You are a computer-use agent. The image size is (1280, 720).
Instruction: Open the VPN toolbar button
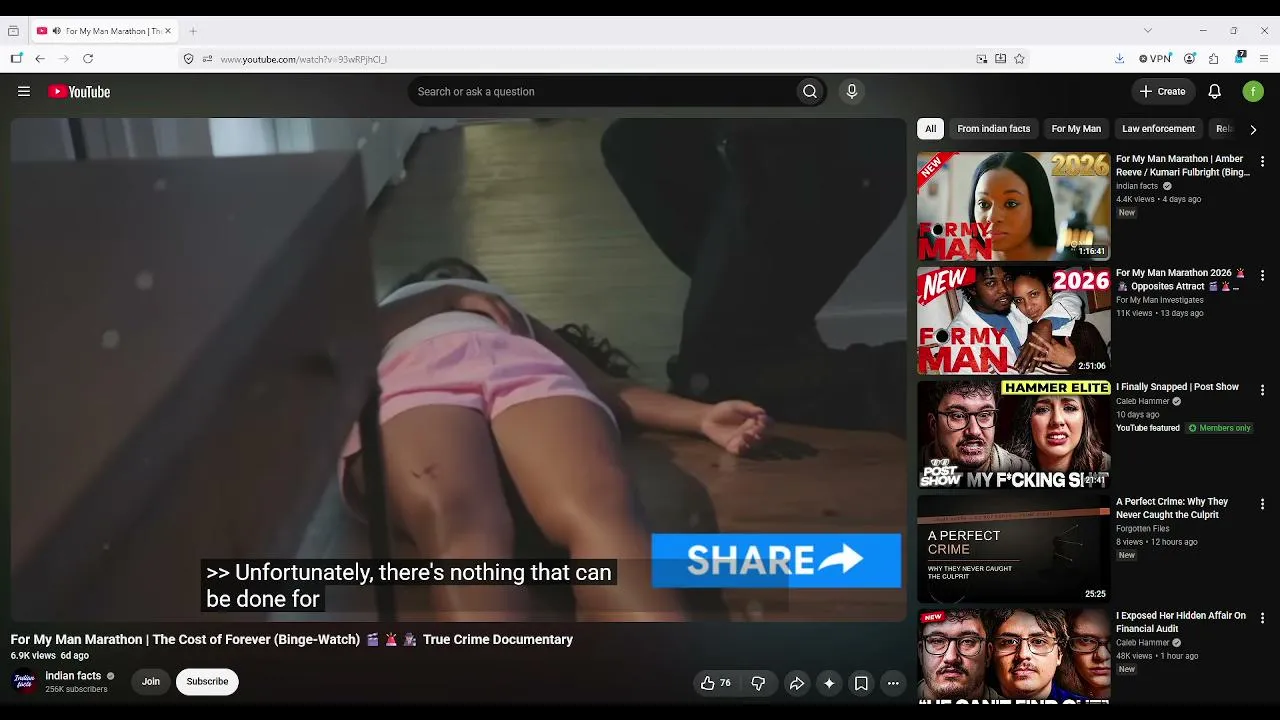click(1155, 59)
